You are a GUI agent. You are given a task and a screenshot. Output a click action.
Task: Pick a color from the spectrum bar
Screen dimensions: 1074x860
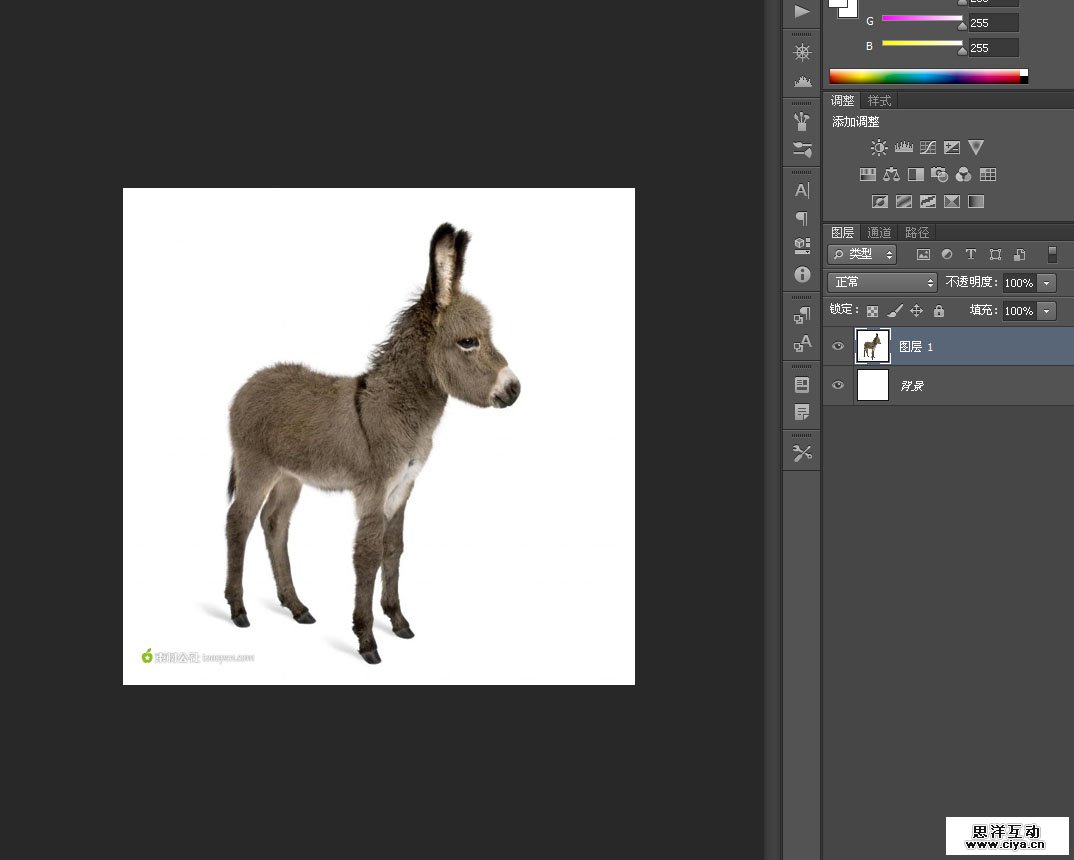click(x=923, y=76)
